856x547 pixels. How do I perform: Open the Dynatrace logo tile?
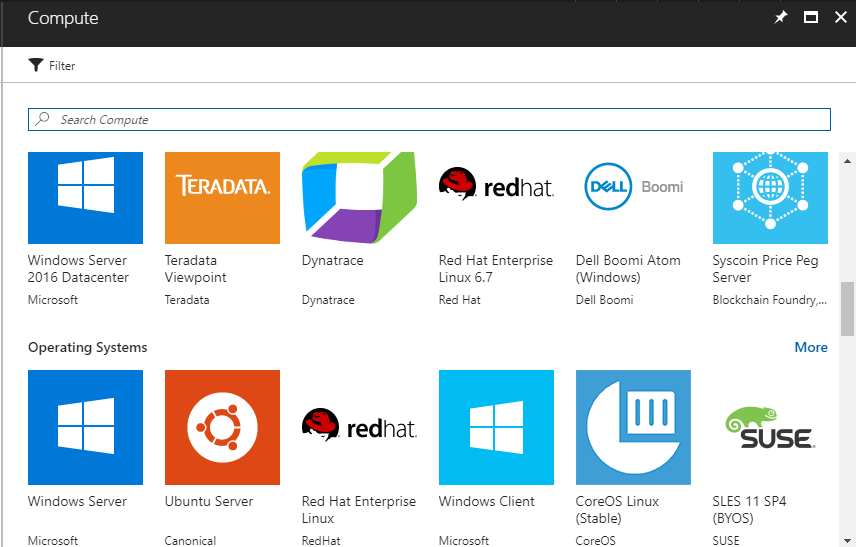pyautogui.click(x=359, y=198)
